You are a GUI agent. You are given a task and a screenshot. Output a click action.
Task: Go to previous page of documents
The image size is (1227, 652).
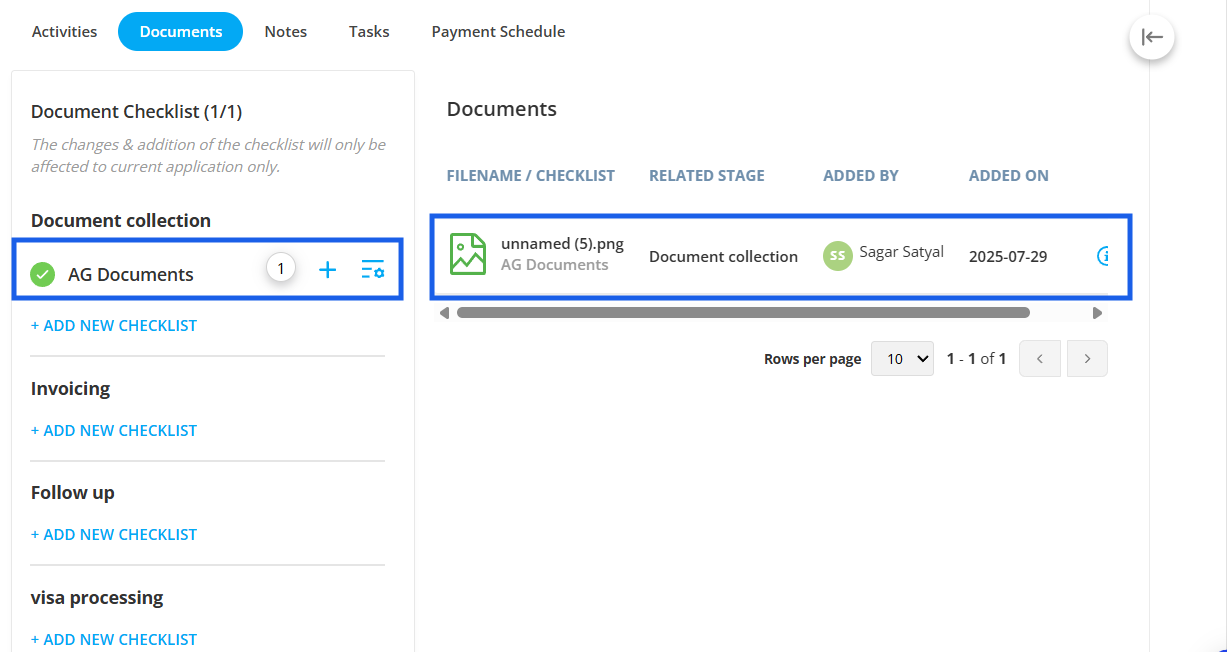pyautogui.click(x=1039, y=359)
